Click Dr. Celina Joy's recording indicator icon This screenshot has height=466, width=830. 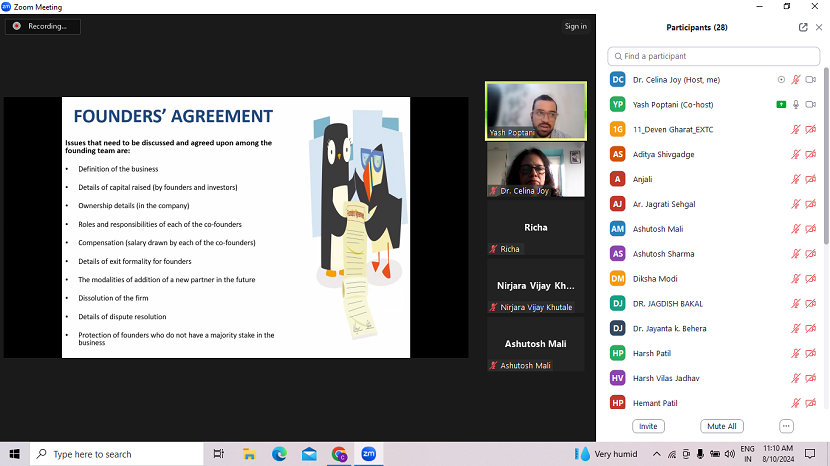pyautogui.click(x=781, y=79)
